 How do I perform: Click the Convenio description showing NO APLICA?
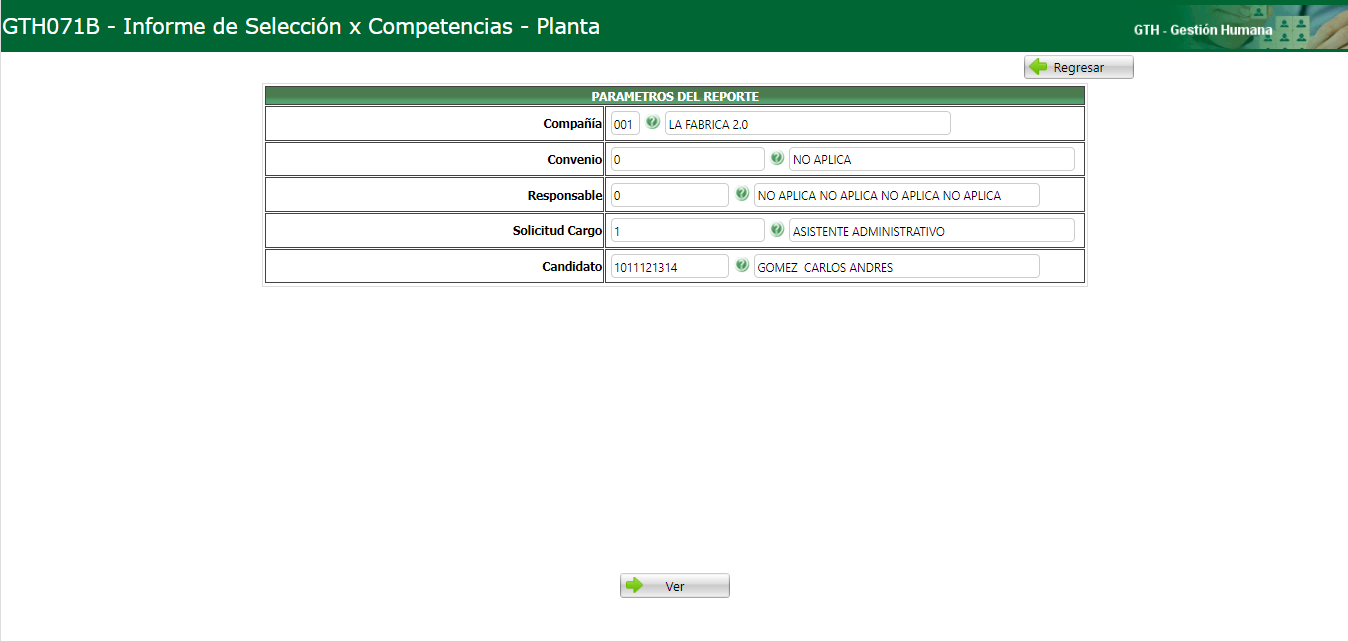click(x=931, y=158)
